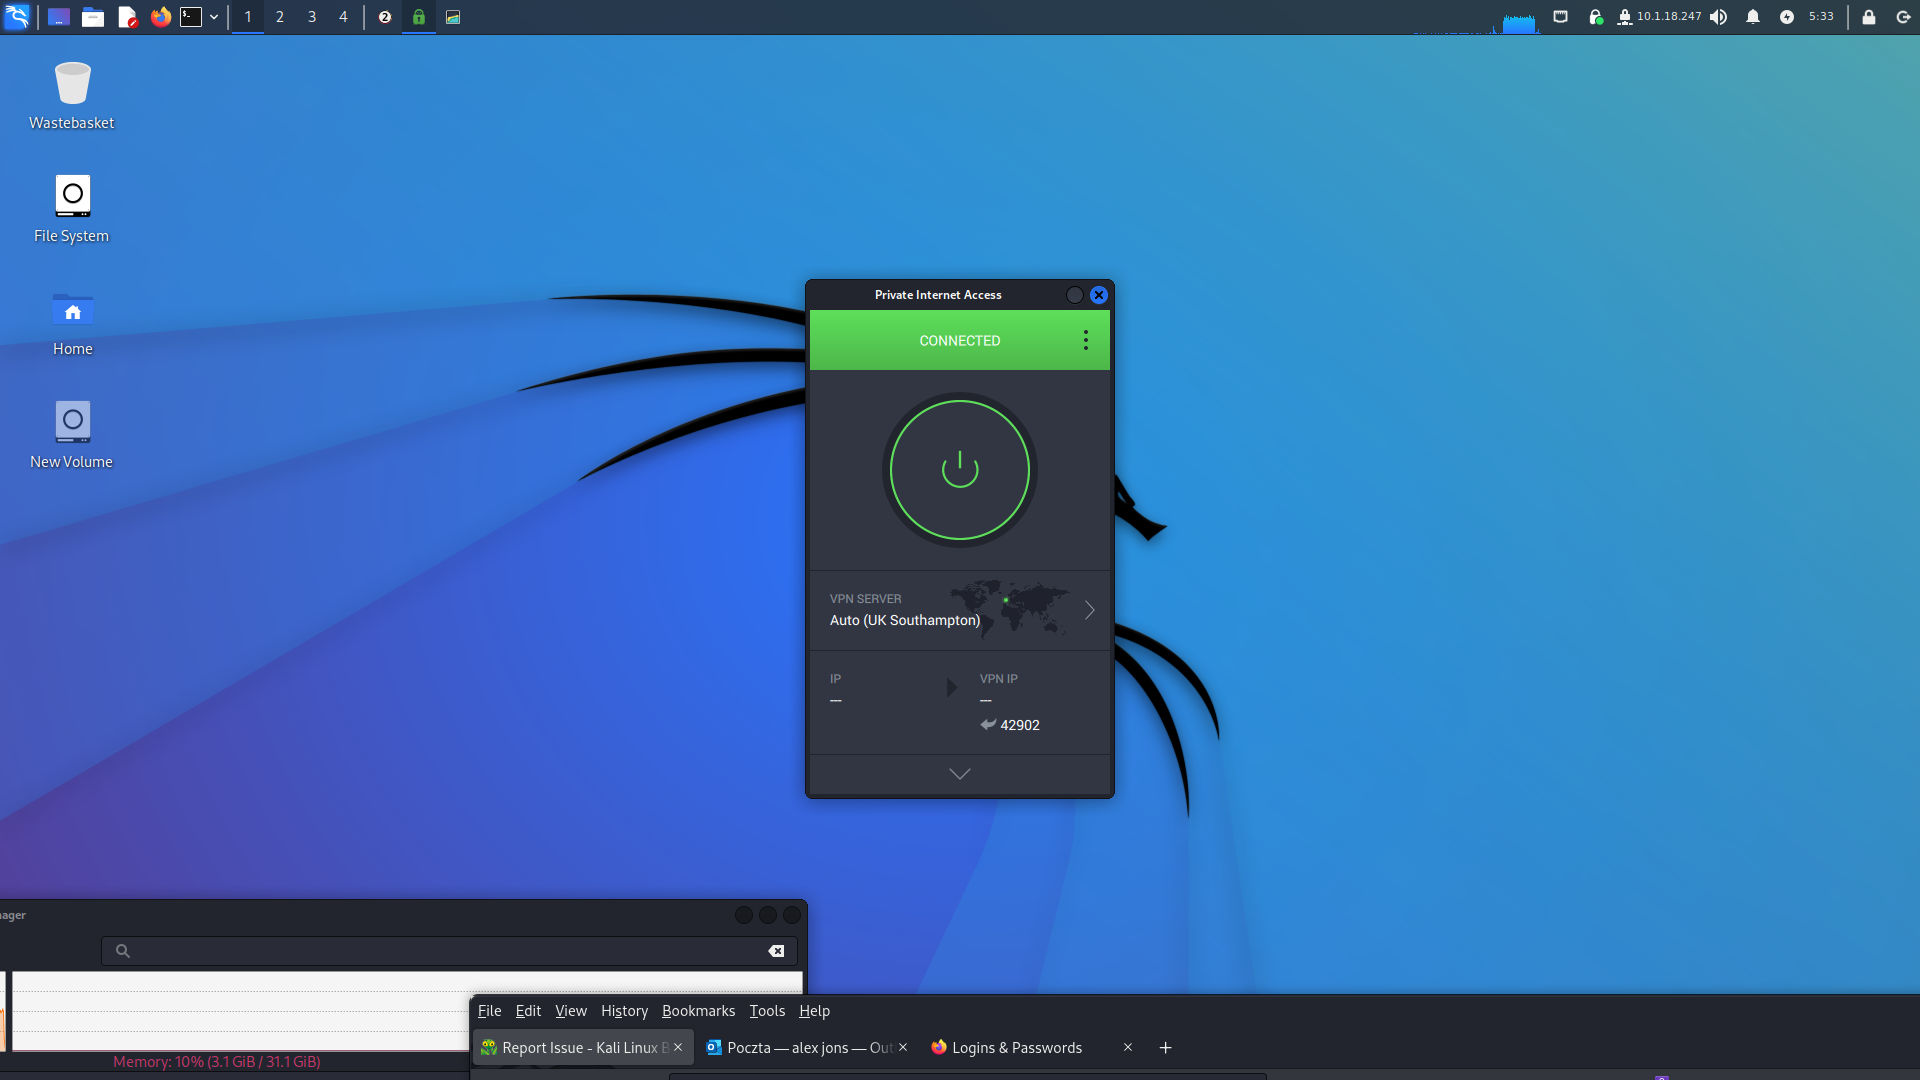Toggle the PIA VPN power button

click(x=959, y=470)
